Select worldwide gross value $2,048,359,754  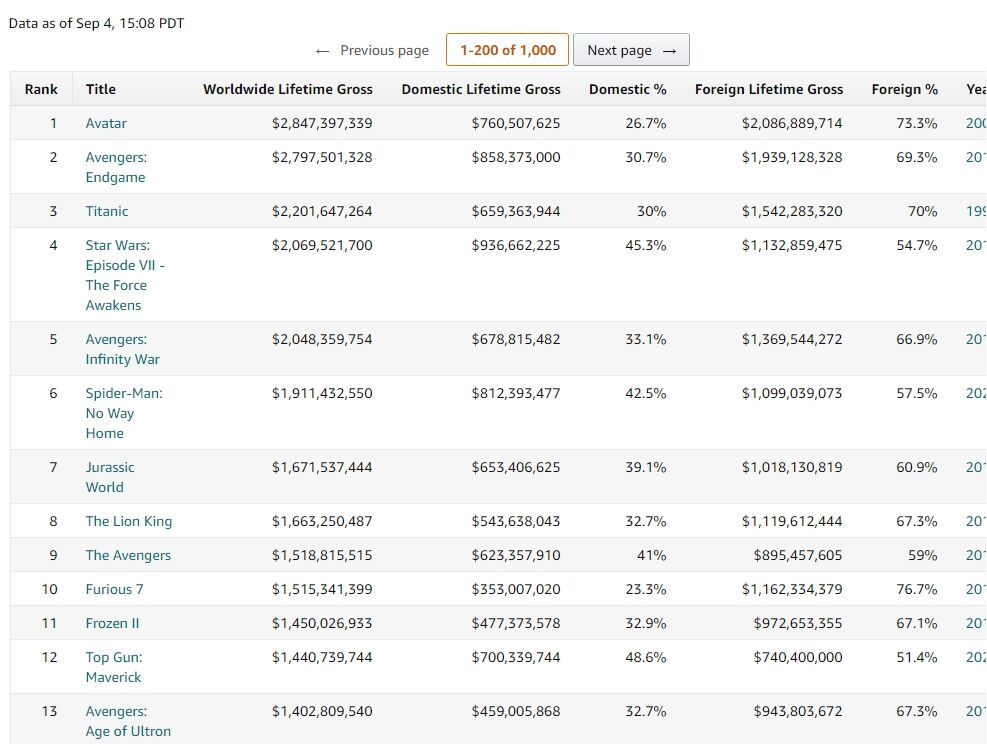[x=322, y=339]
